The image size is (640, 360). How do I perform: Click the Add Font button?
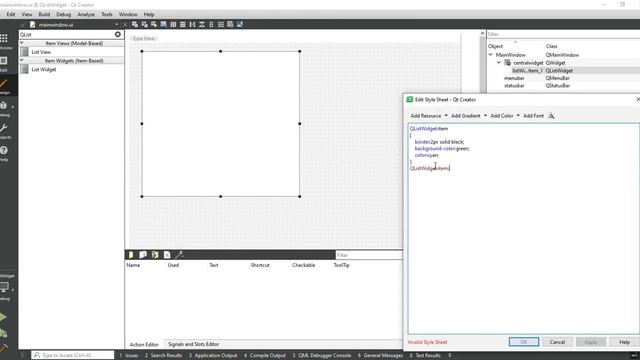click(x=533, y=116)
